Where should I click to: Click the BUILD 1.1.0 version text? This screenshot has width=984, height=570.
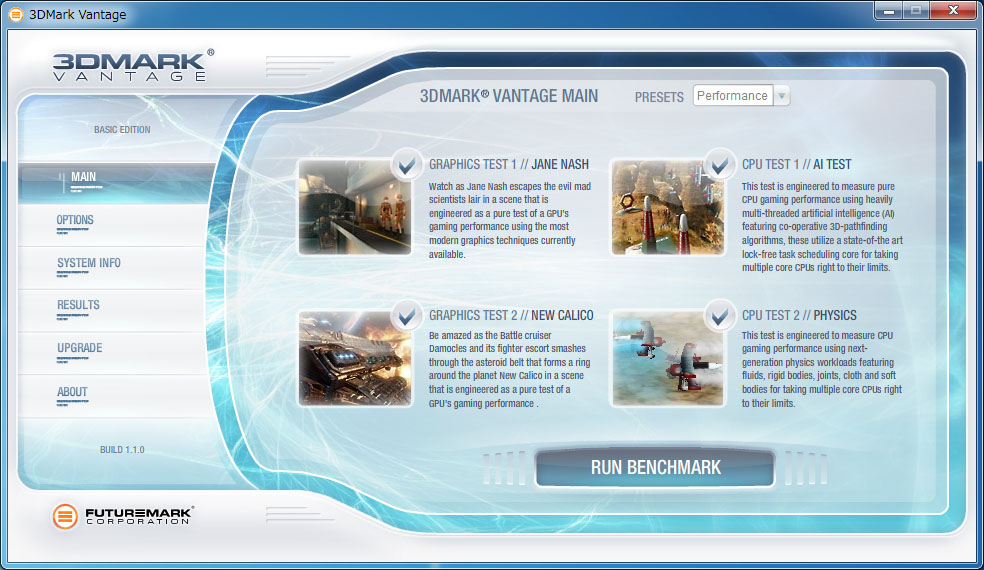tap(122, 450)
